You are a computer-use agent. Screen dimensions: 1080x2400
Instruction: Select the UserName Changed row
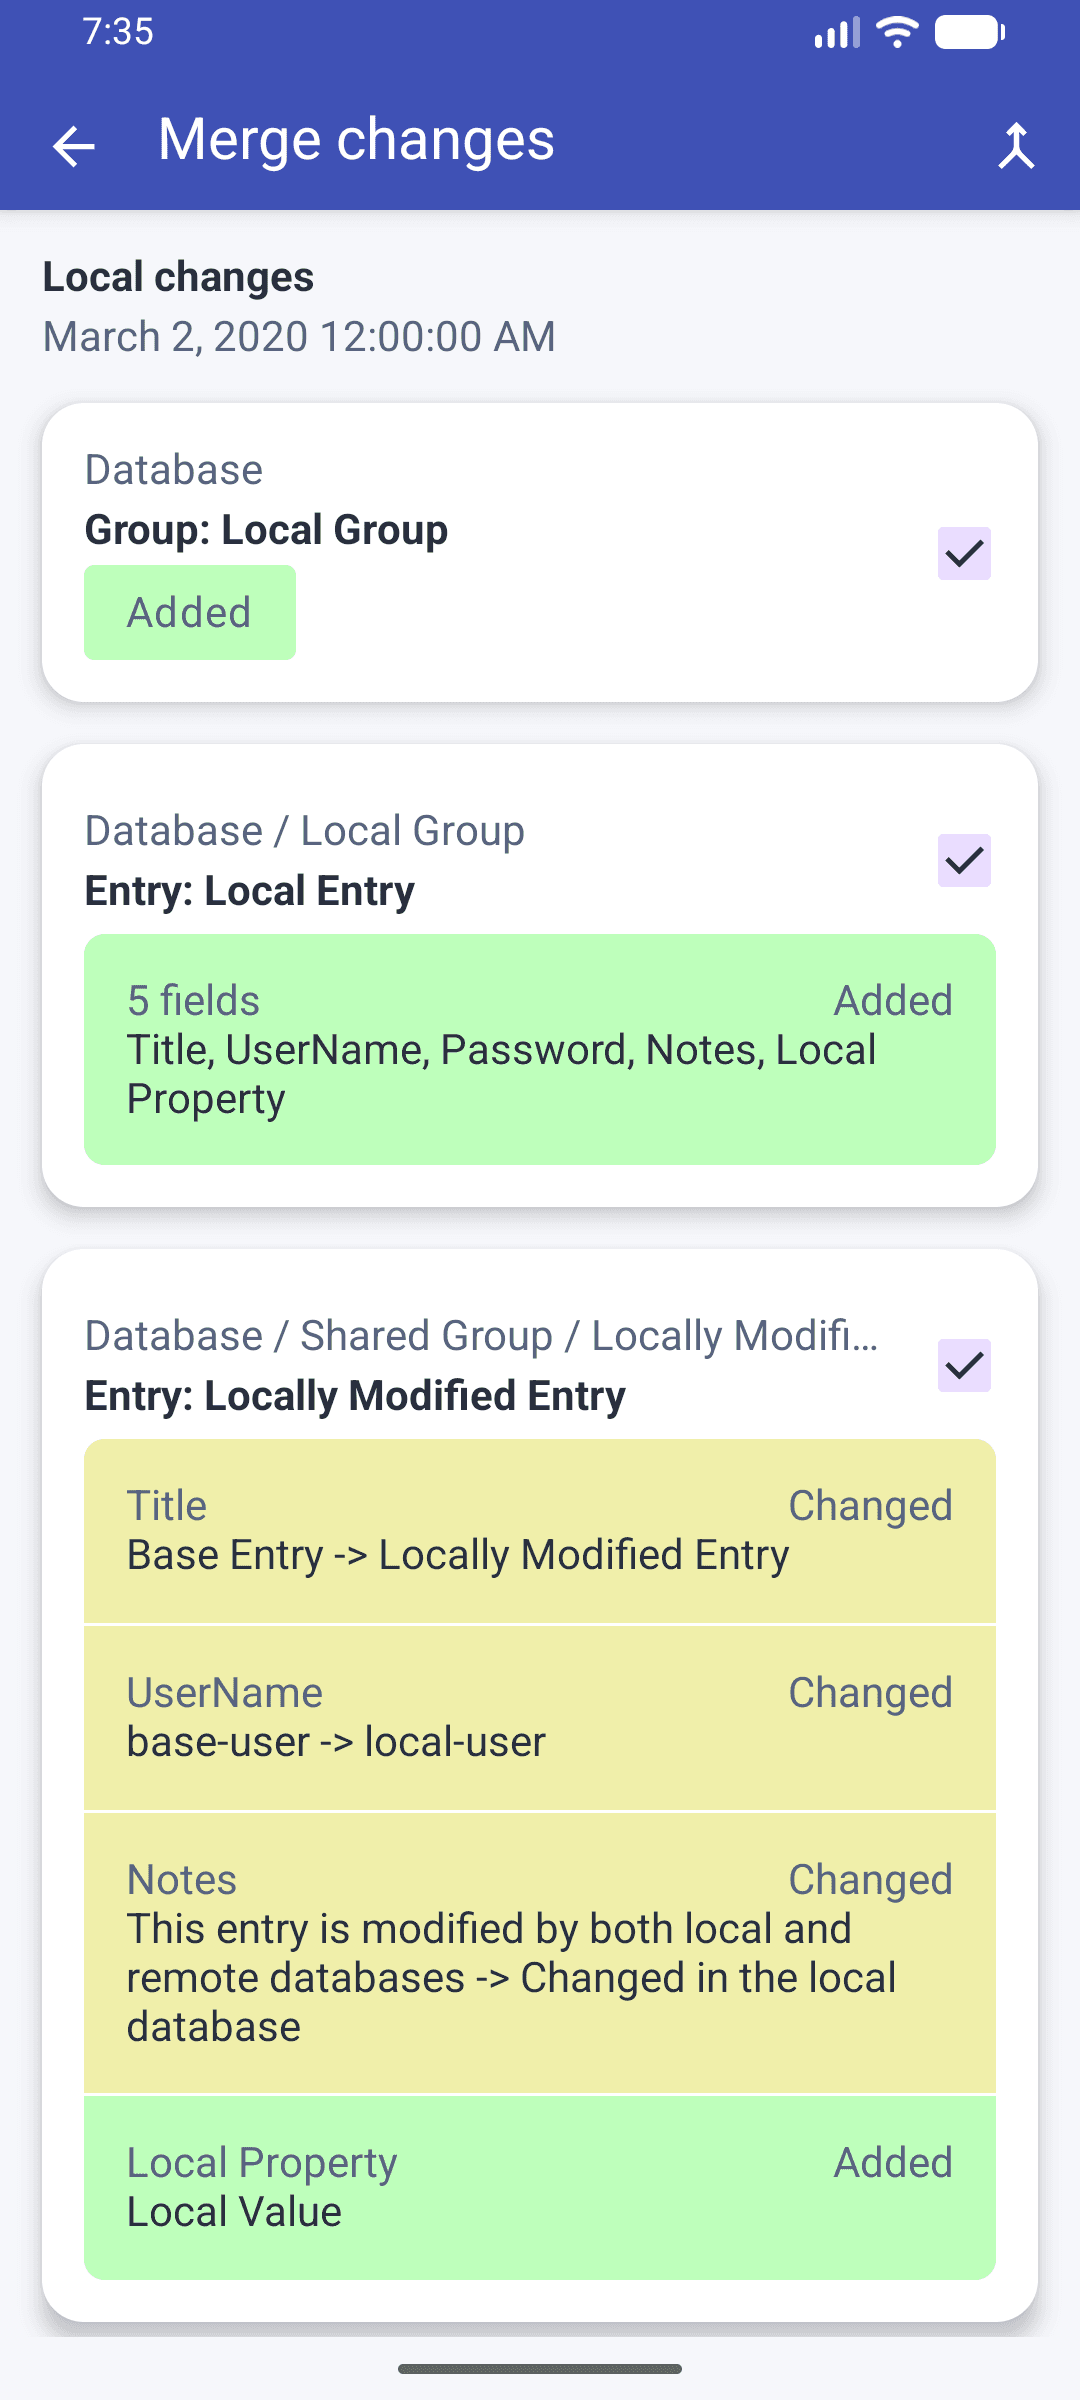[x=540, y=1718]
